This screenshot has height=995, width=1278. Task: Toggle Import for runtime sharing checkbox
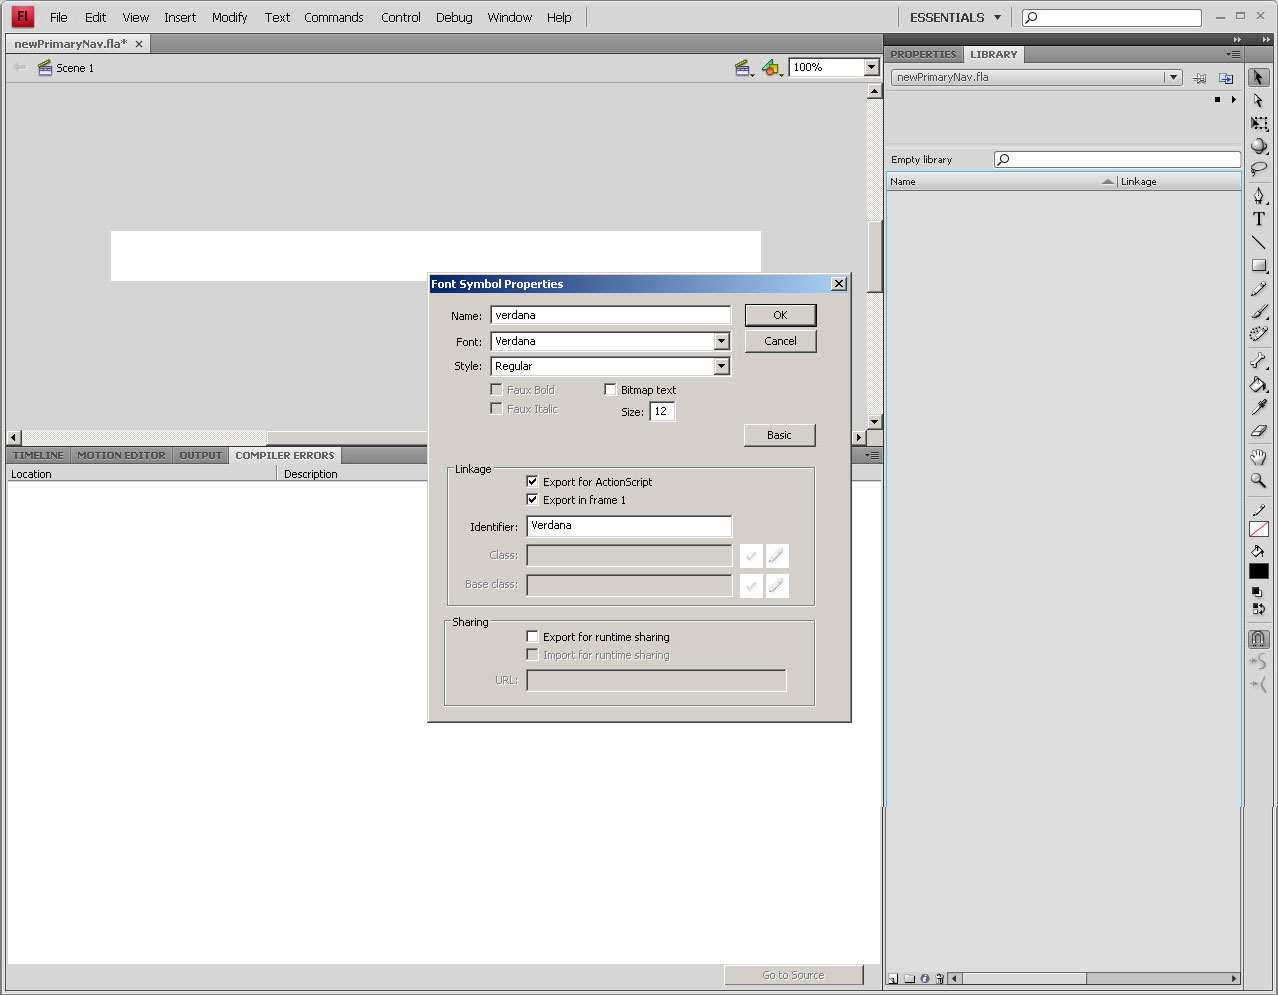[532, 654]
